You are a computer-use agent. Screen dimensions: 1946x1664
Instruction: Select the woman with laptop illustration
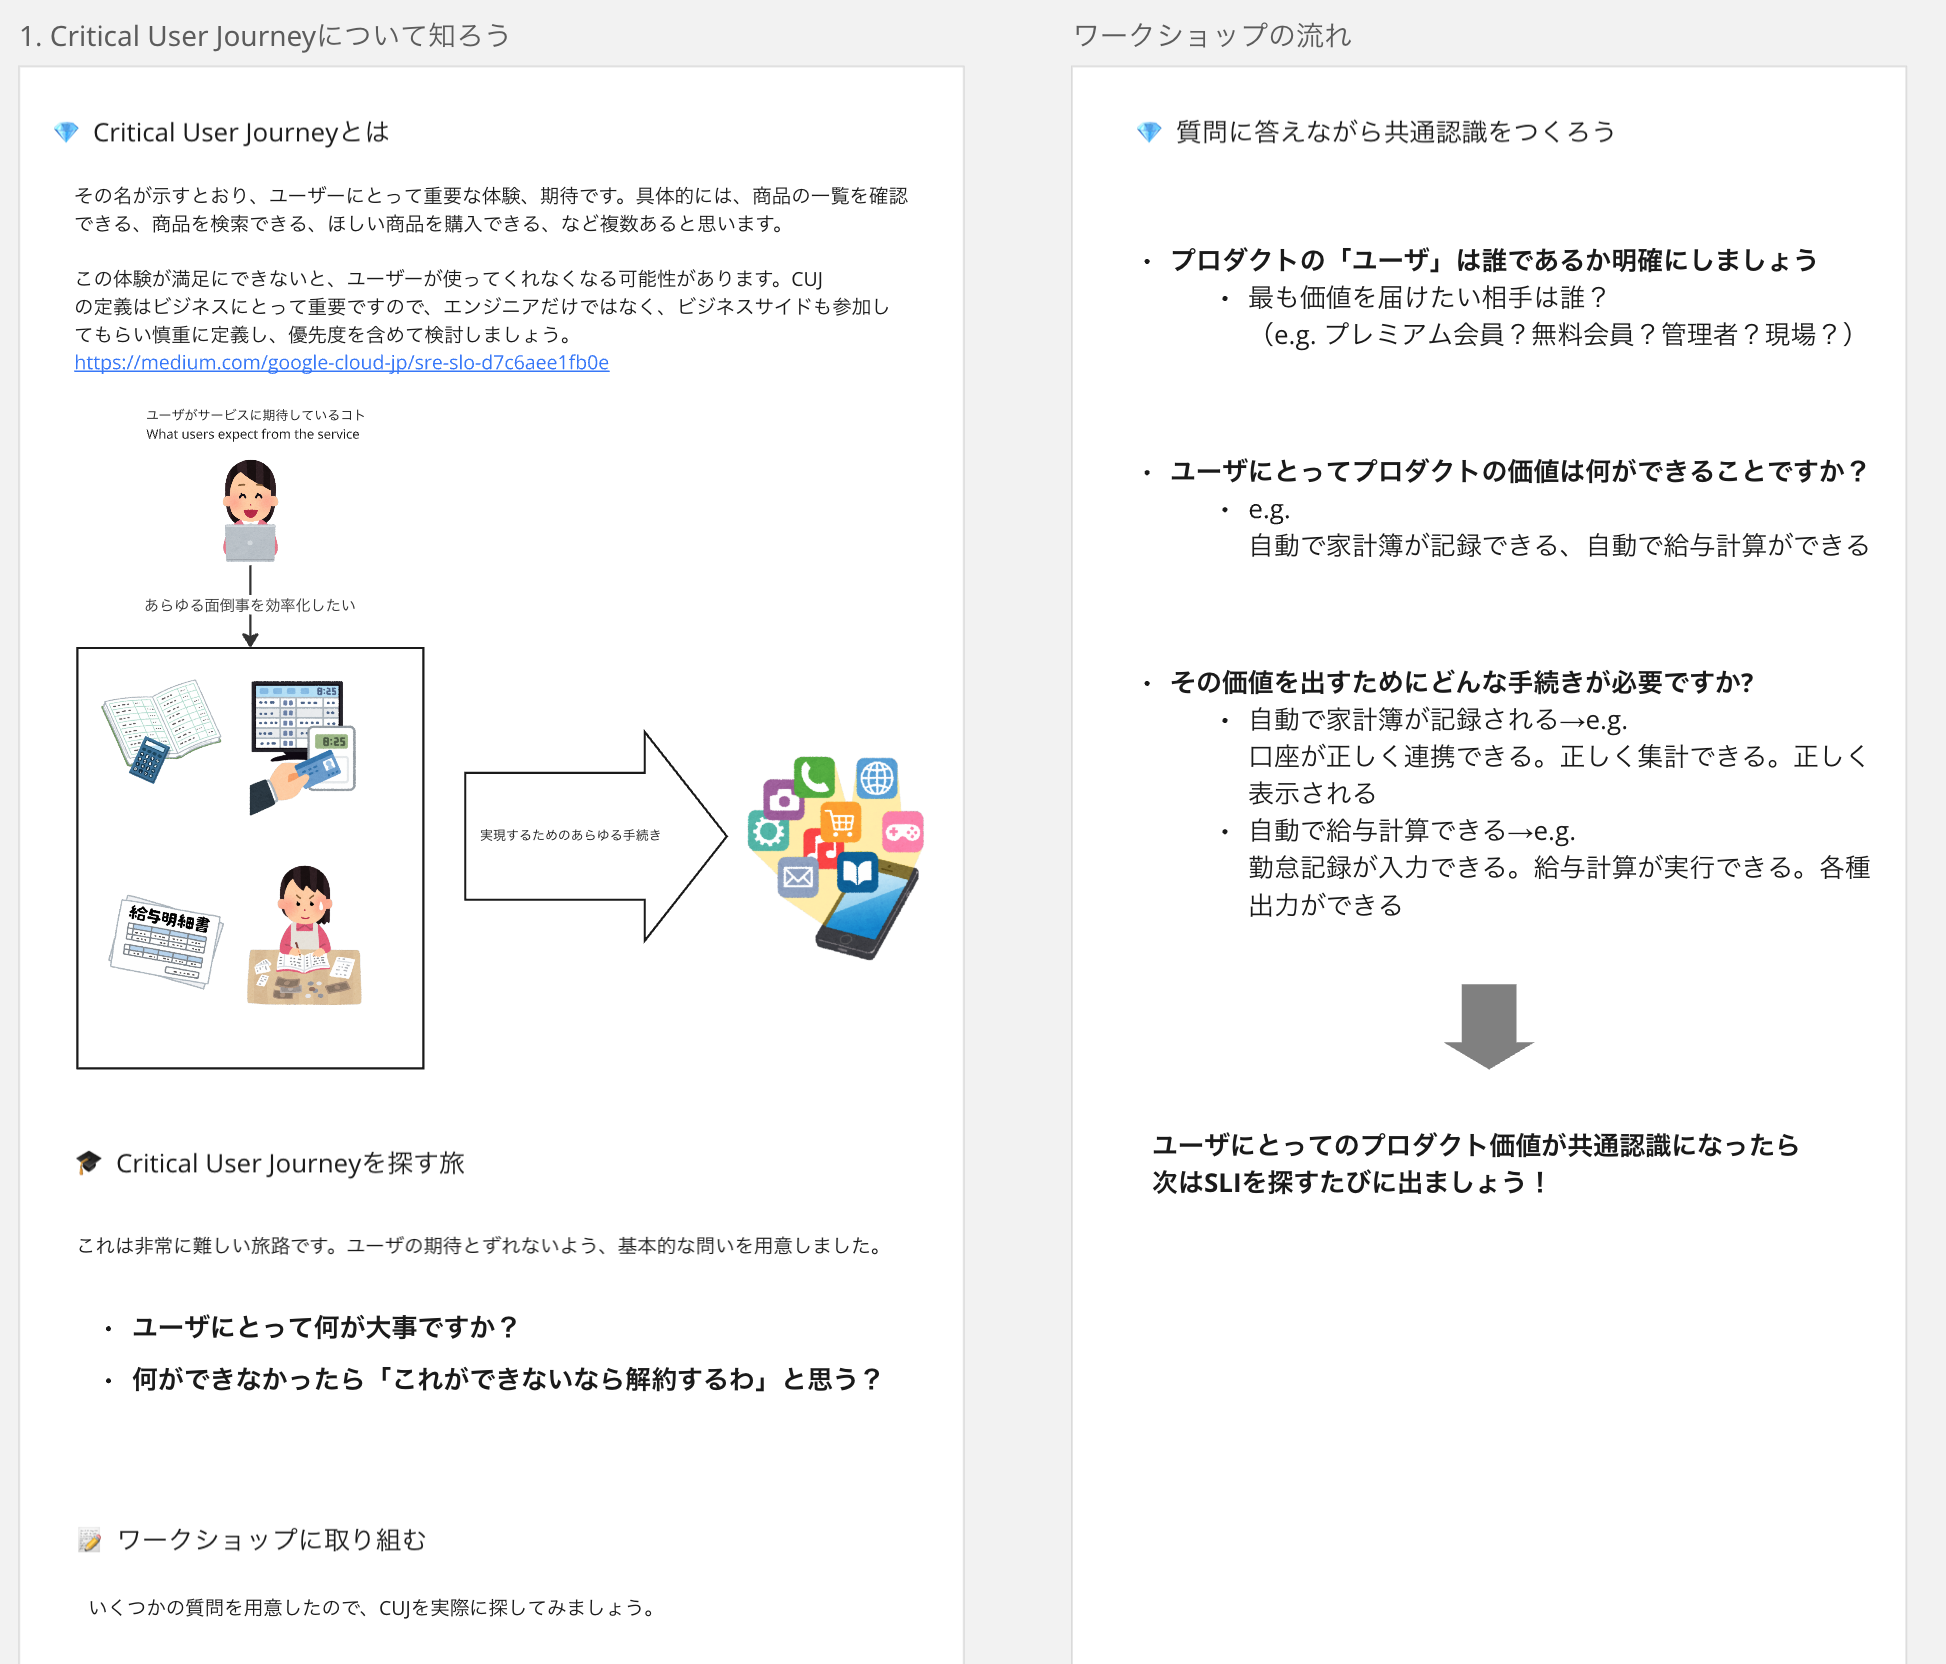250,510
